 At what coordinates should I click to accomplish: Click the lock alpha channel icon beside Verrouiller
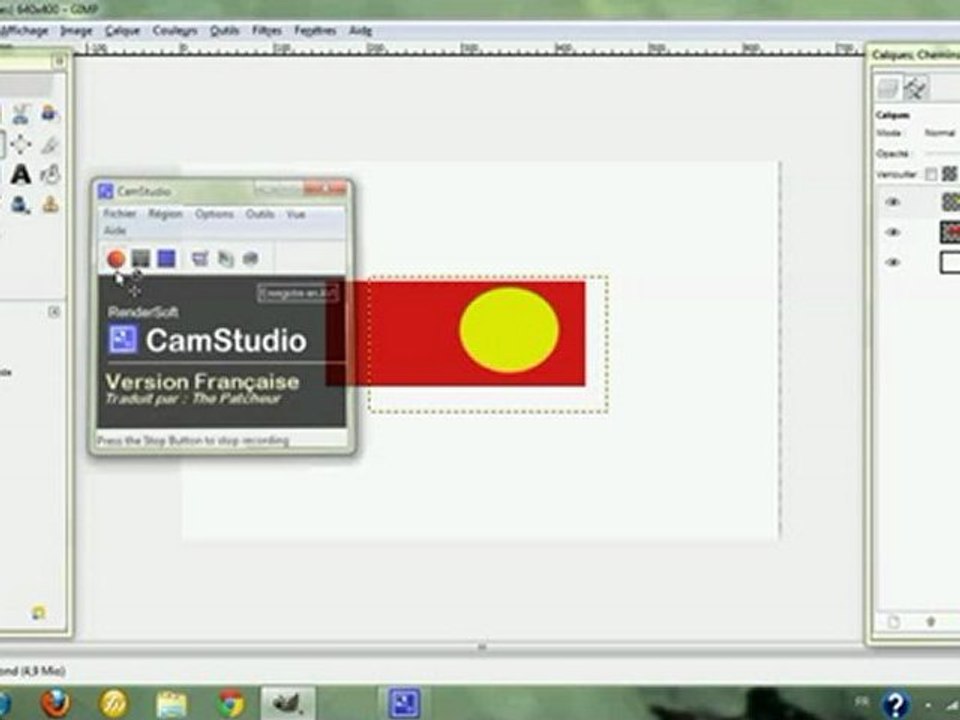(950, 174)
